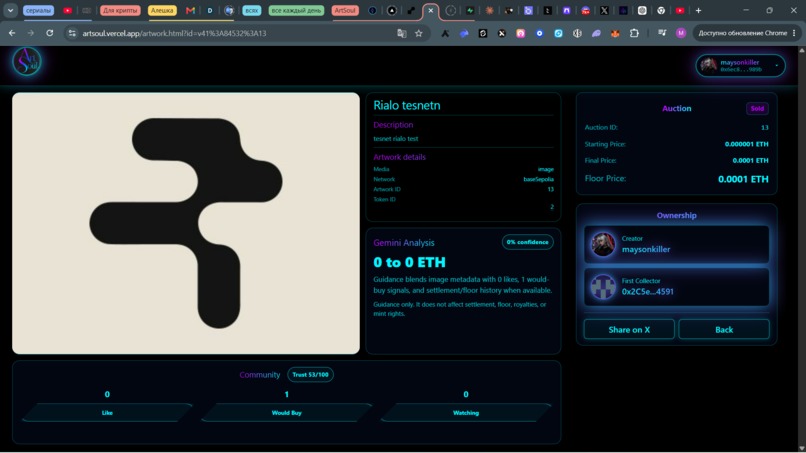Expand the tab search dropdown arrow
This screenshot has height=453, width=806.
coord(10,10)
